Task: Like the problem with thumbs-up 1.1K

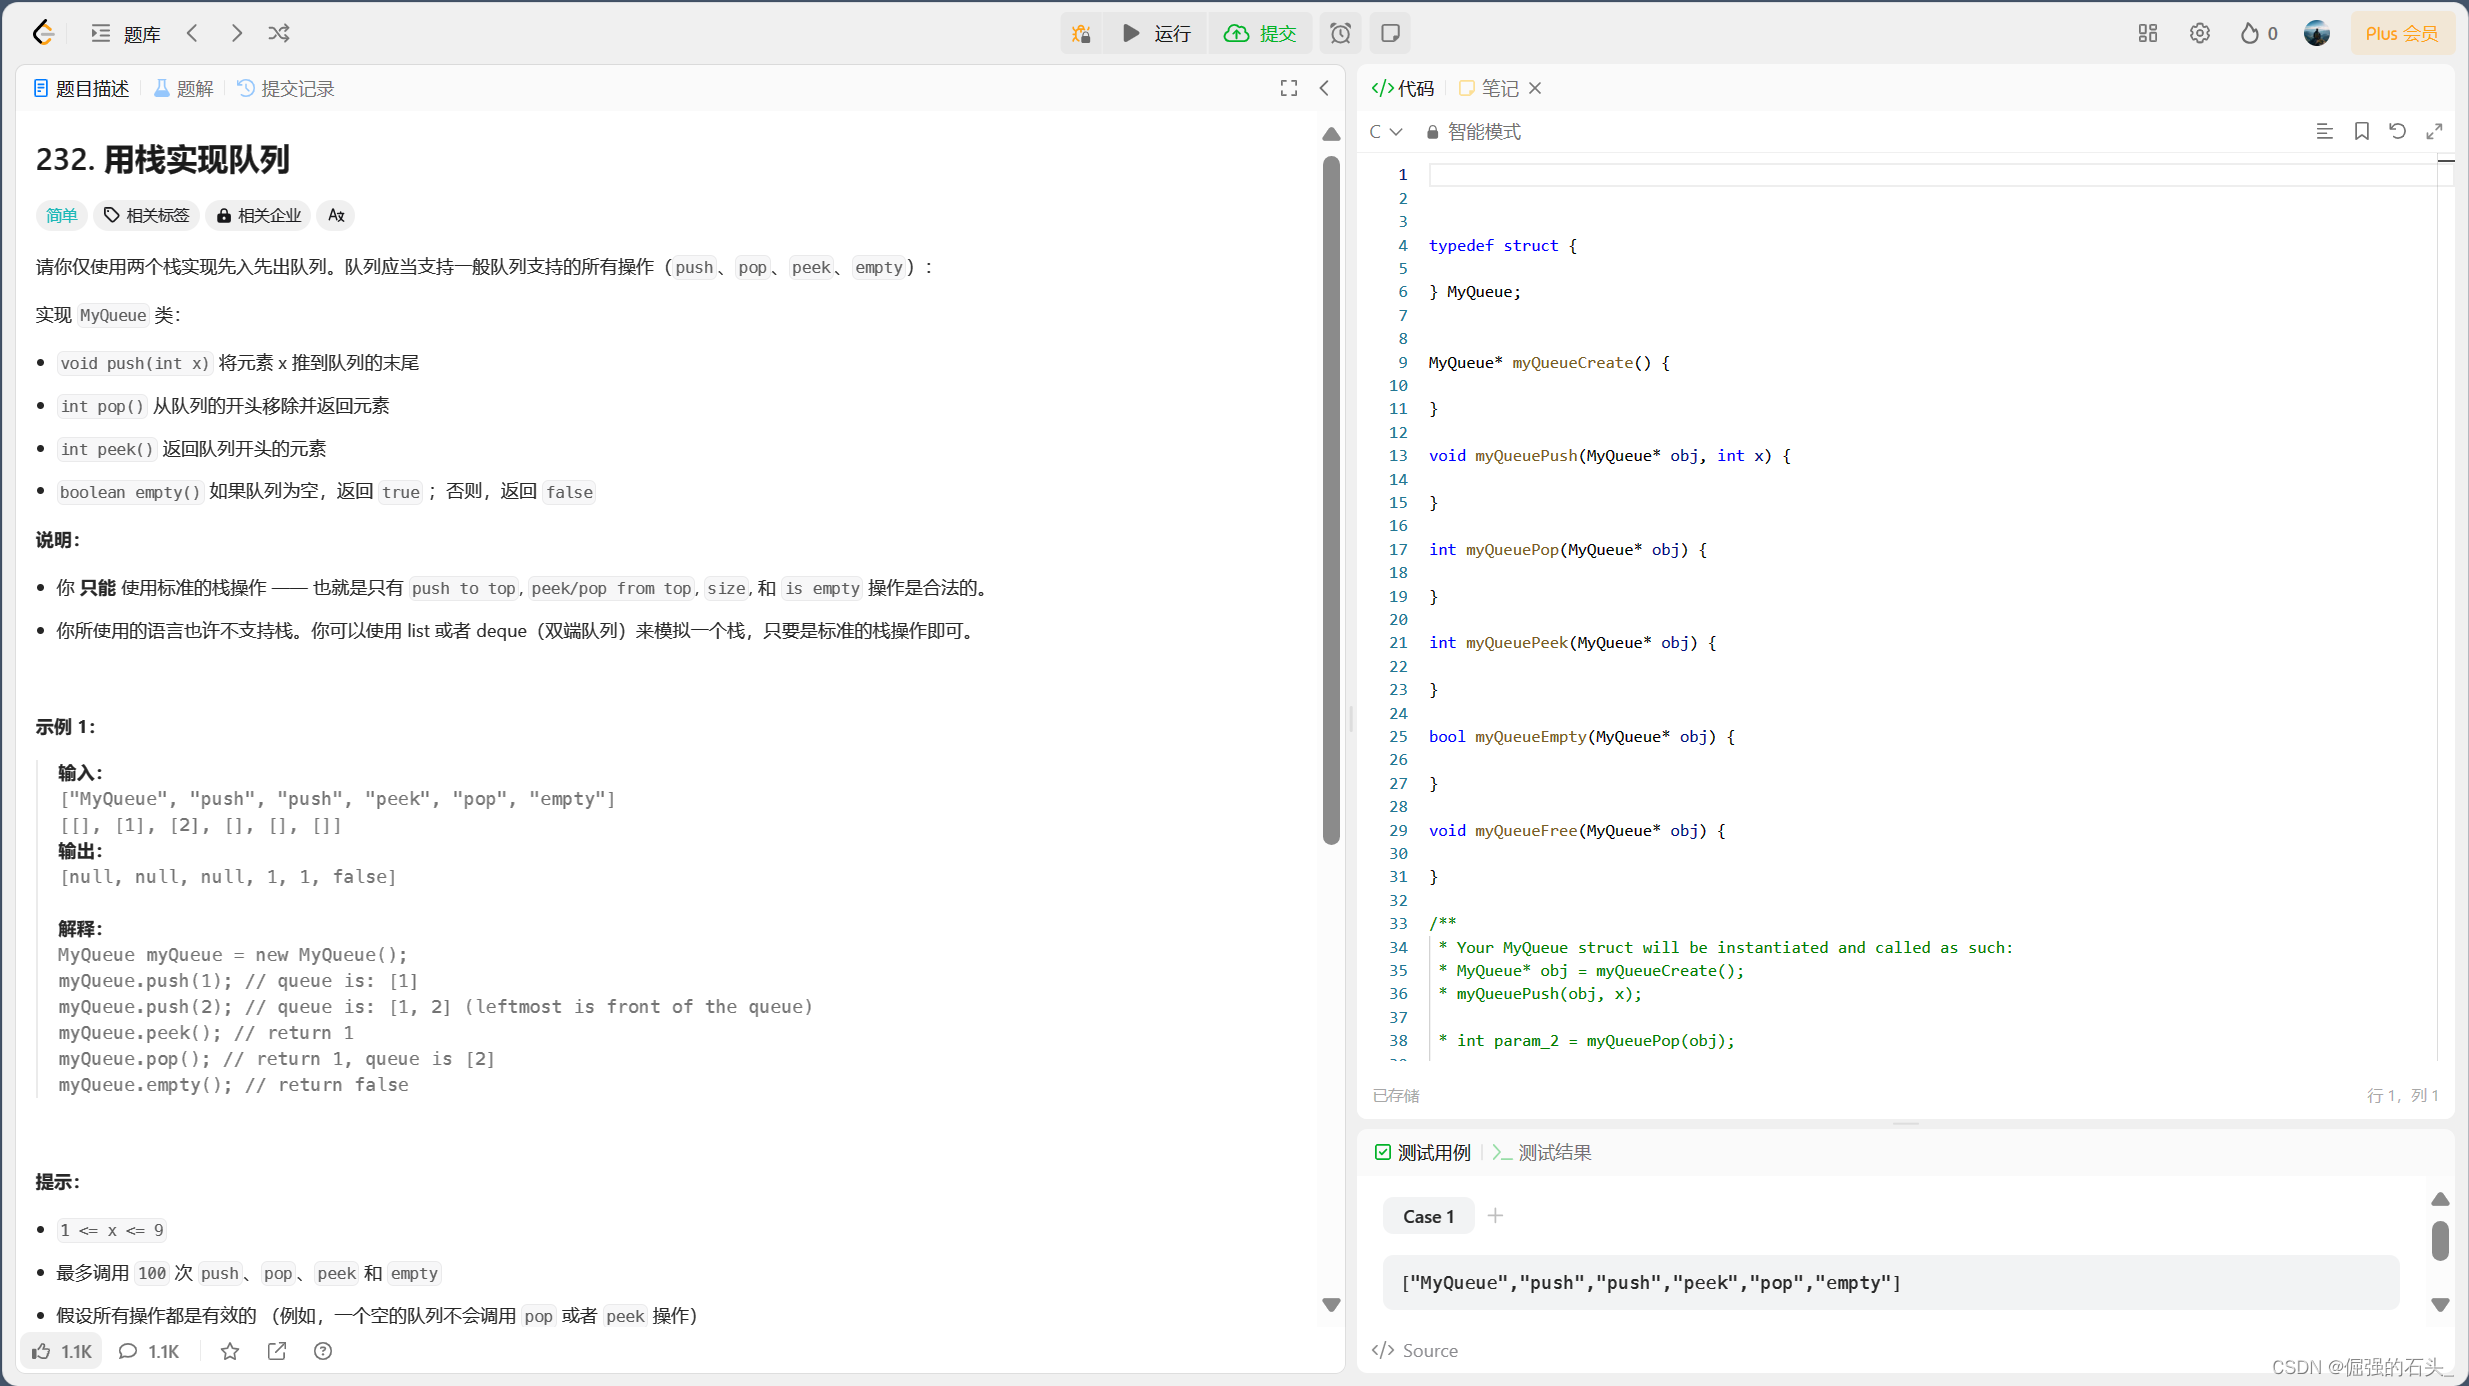Action: 62,1351
